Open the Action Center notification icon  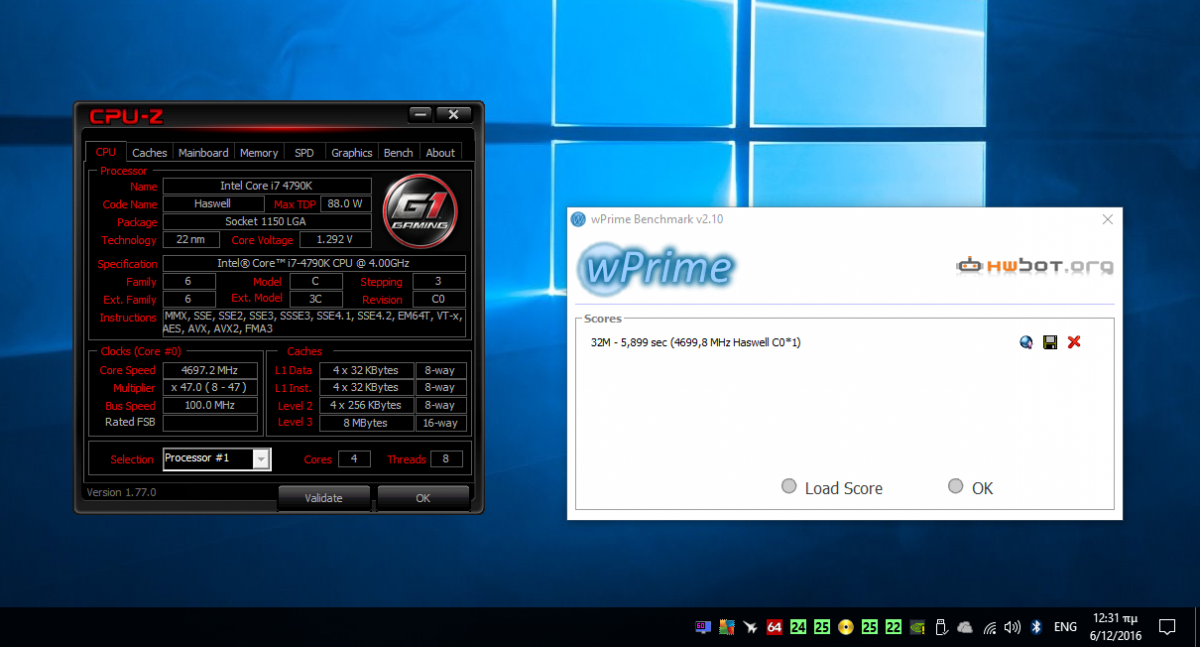click(1167, 627)
